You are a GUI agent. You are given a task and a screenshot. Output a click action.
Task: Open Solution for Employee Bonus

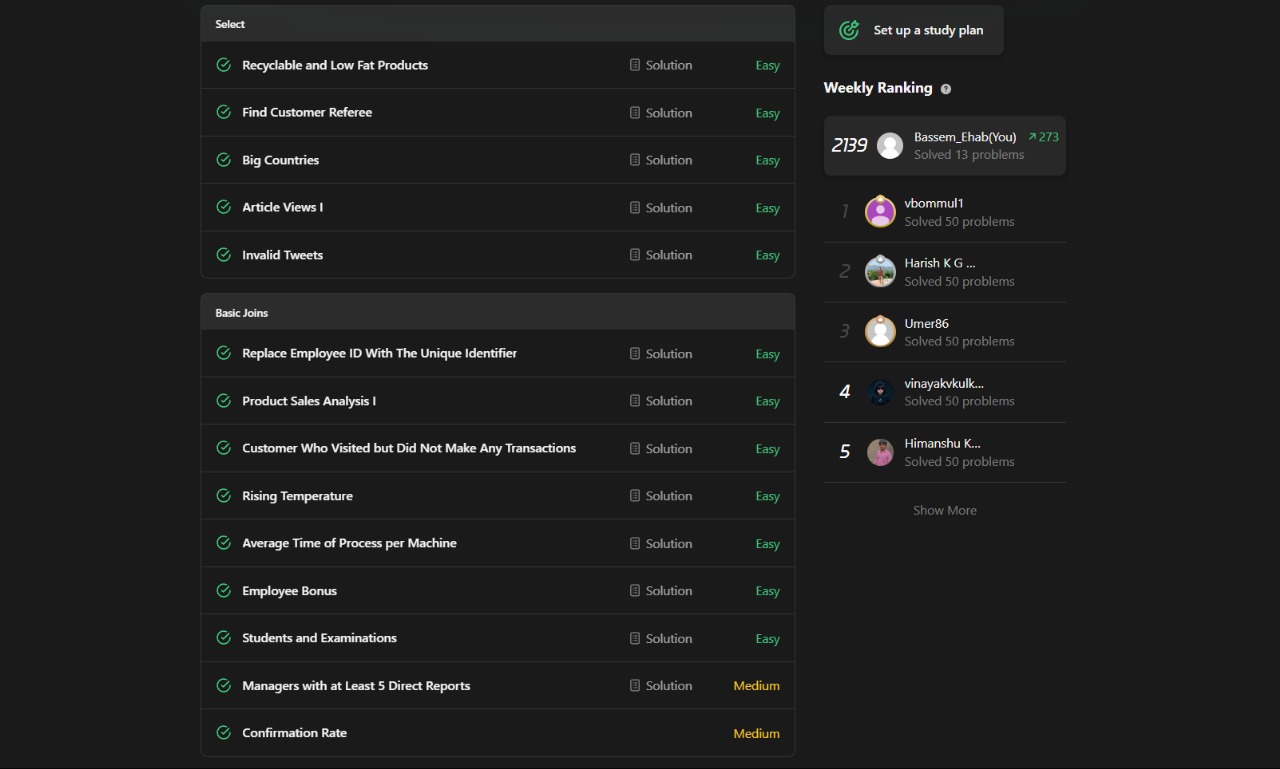(x=661, y=591)
